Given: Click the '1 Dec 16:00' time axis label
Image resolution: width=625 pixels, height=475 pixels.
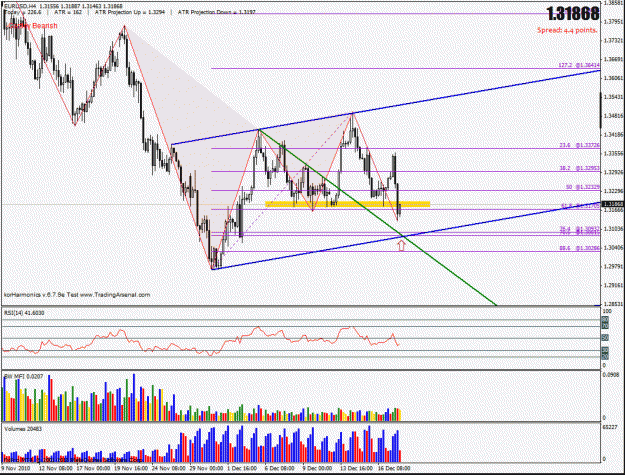Looking at the screenshot, I should pos(243,468).
